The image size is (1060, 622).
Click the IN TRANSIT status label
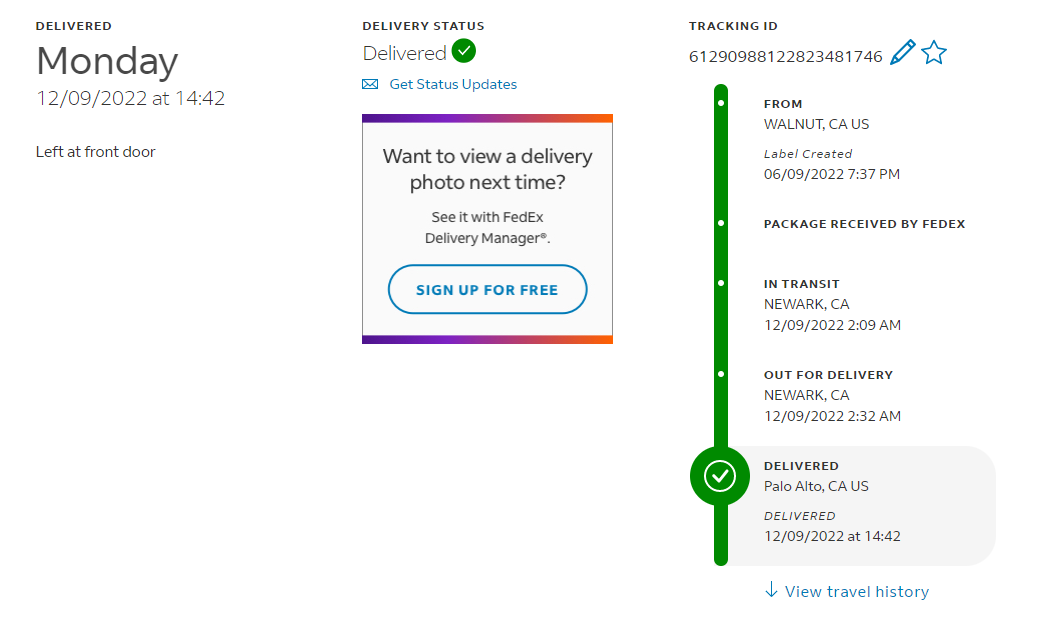(x=802, y=284)
